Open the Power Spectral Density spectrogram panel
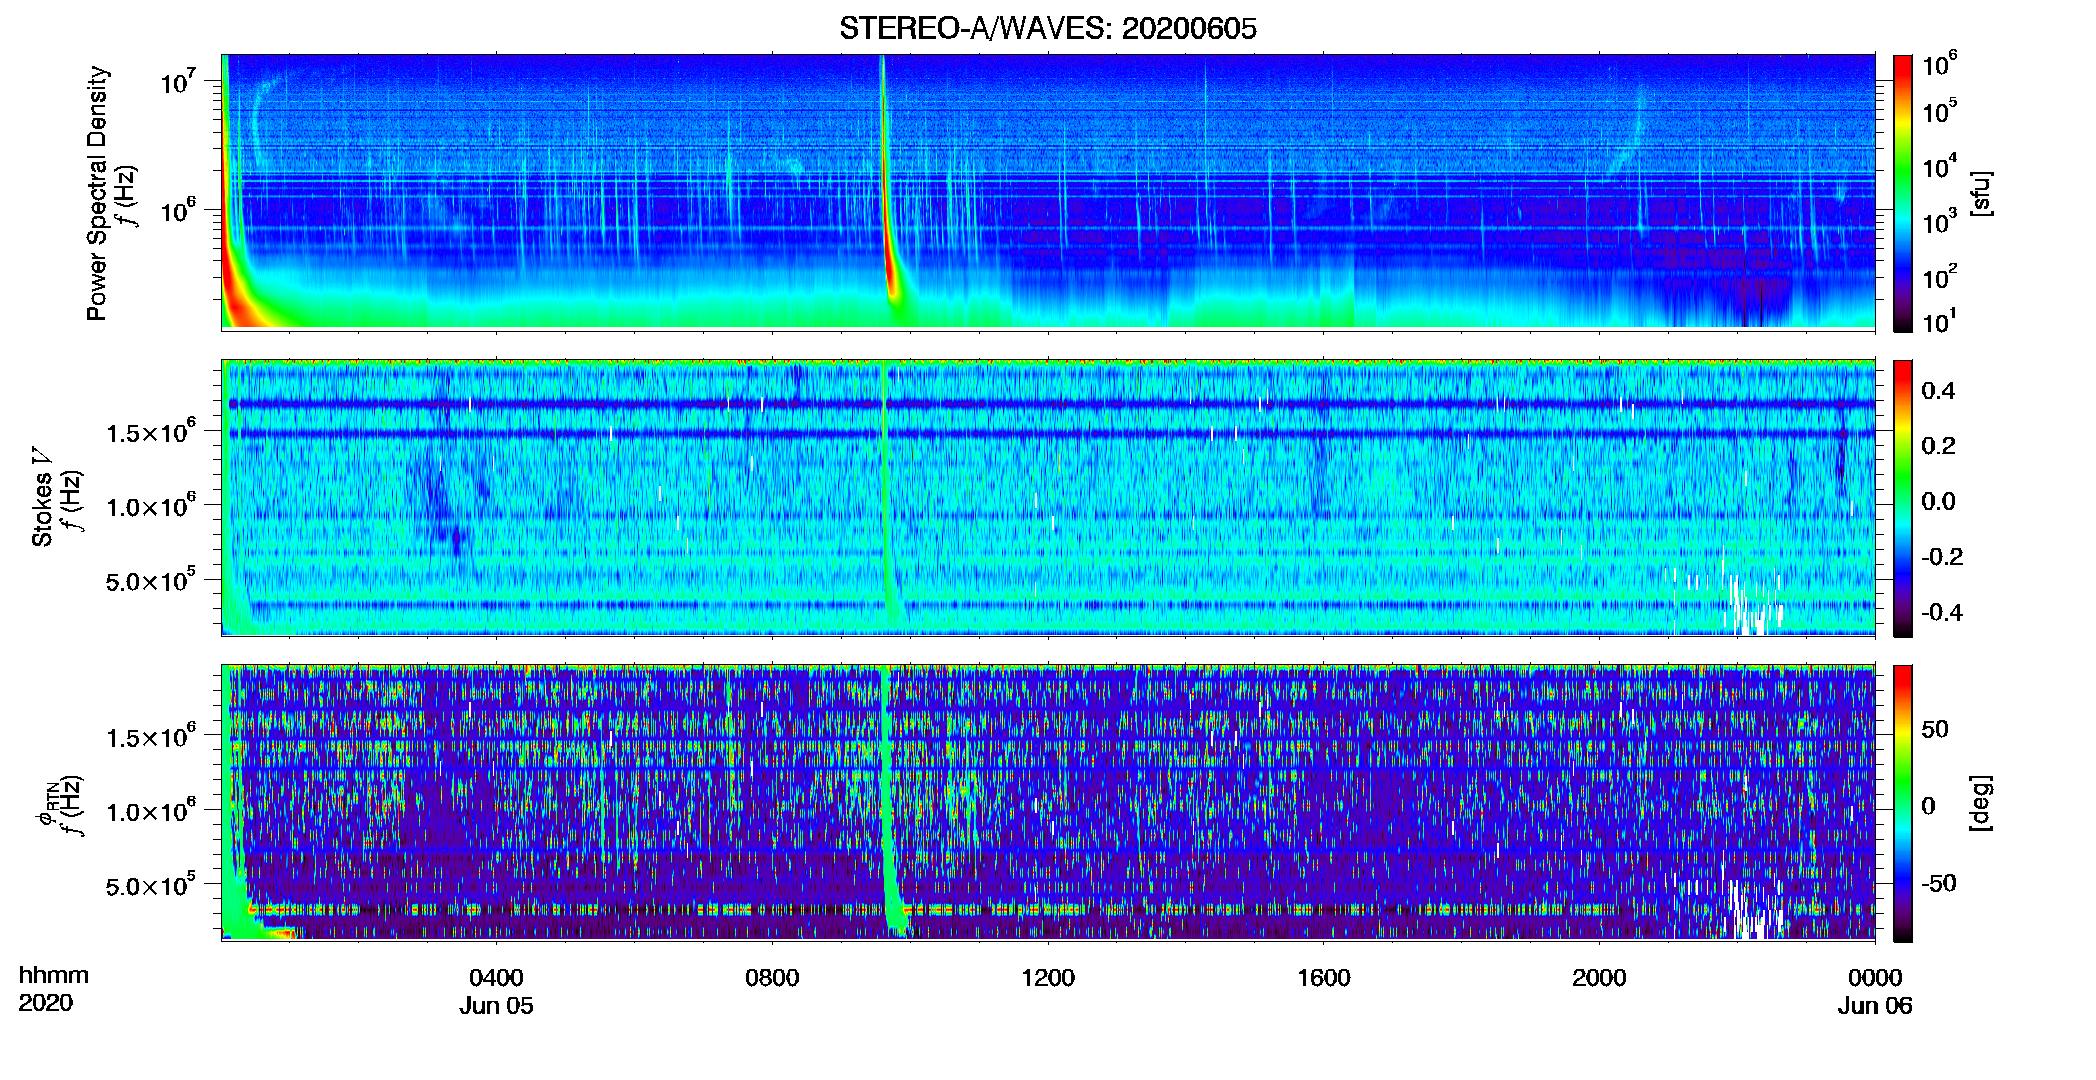The width and height of the screenshot is (2096, 1080). [1048, 191]
